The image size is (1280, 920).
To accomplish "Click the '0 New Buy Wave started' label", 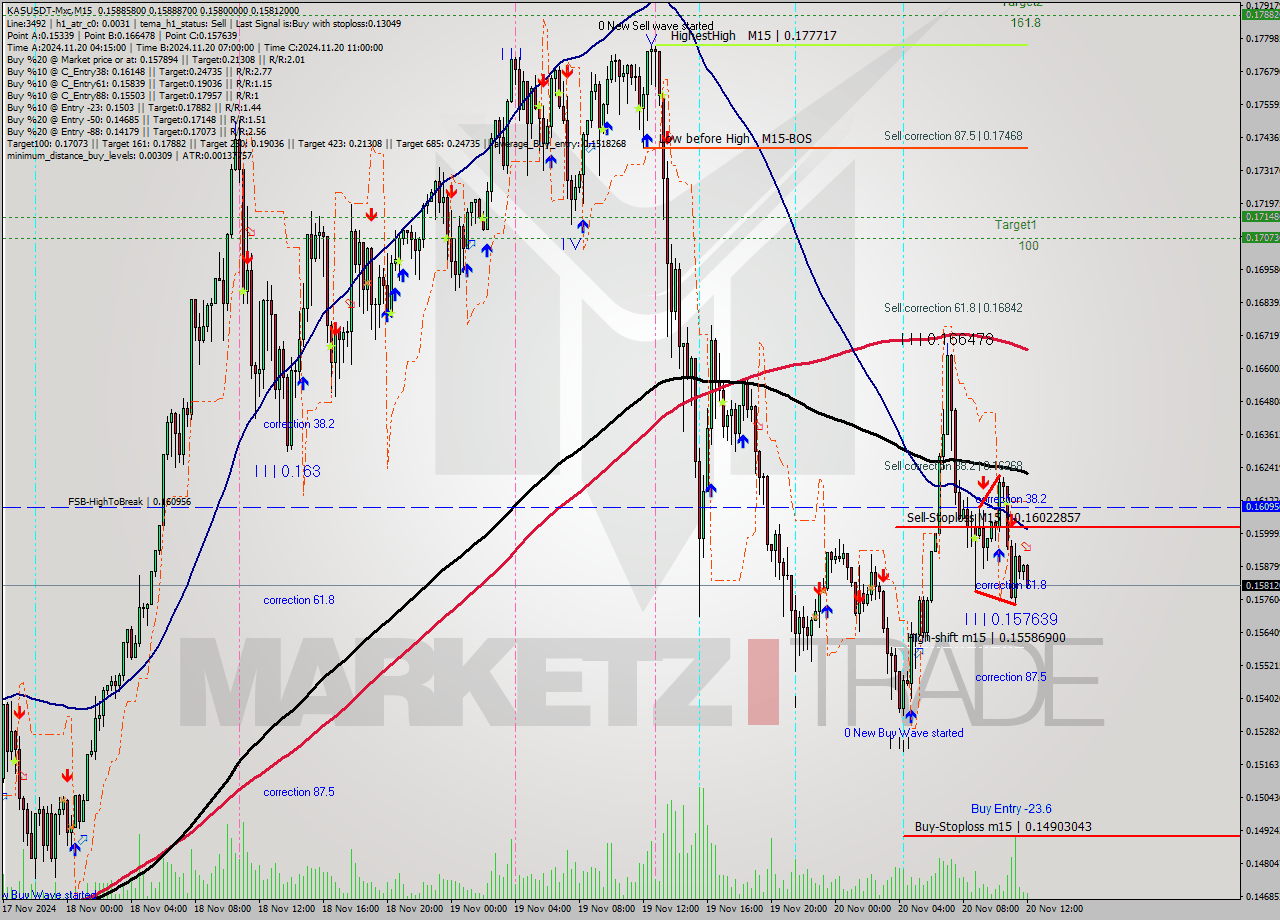I will (x=904, y=733).
